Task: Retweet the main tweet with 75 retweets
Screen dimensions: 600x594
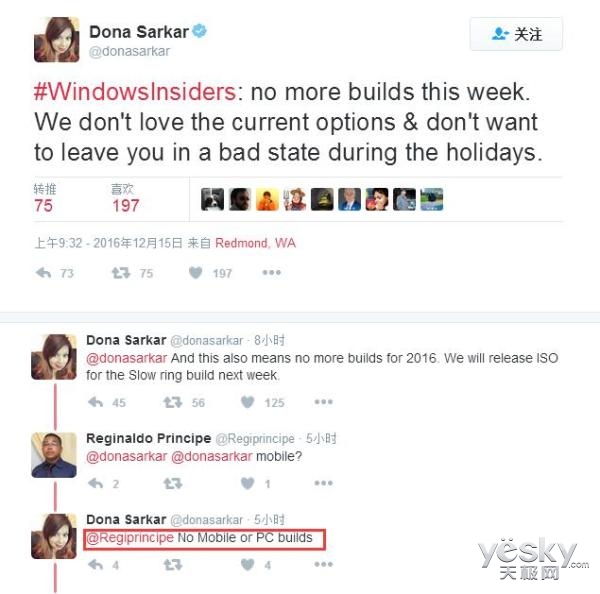Action: pyautogui.click(x=121, y=273)
